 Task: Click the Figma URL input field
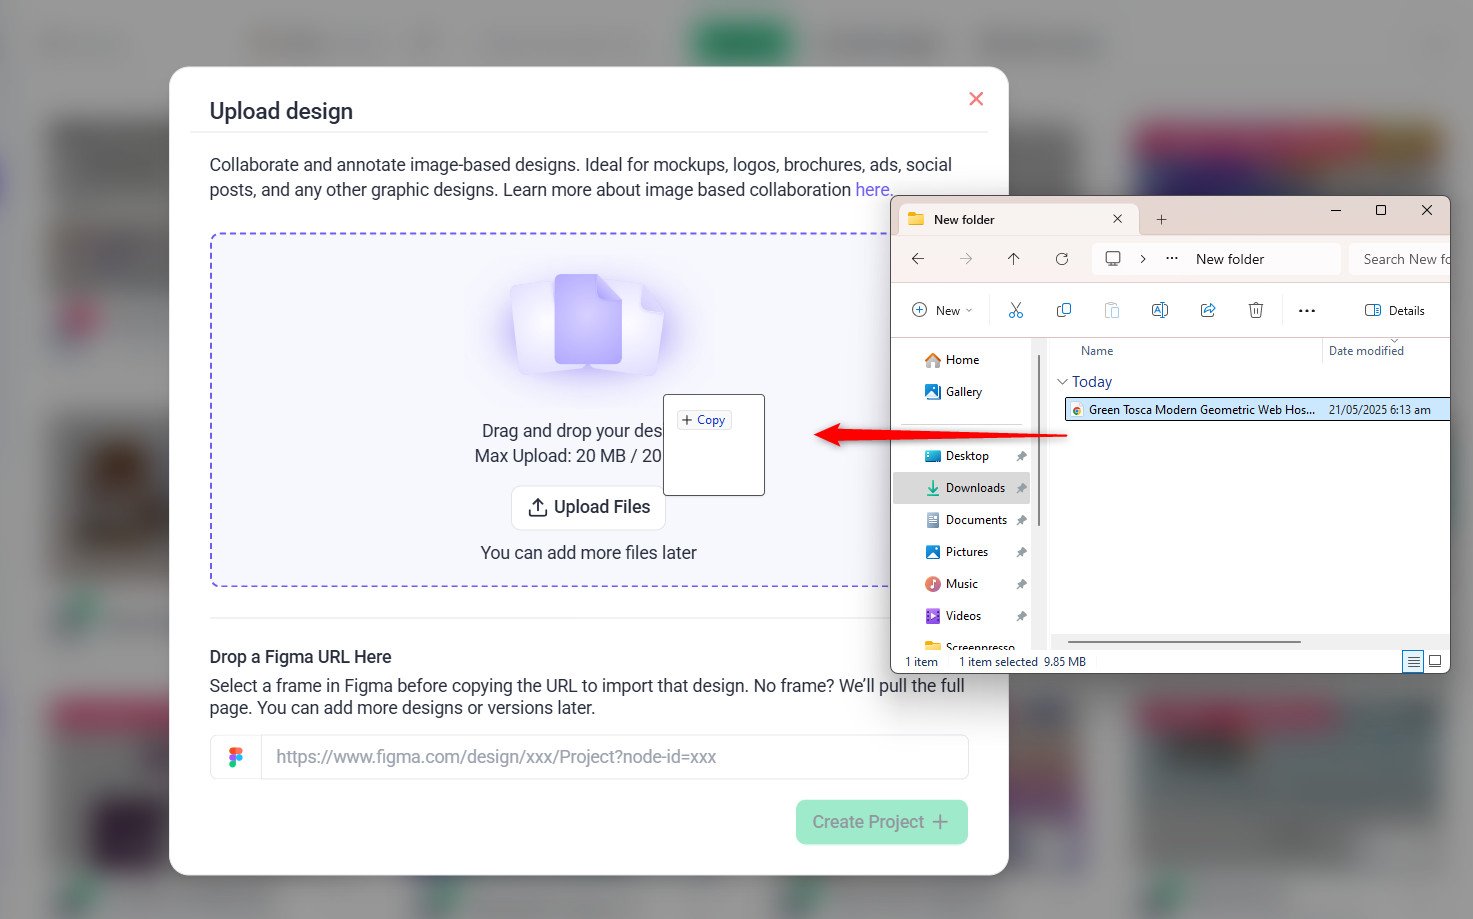[614, 757]
